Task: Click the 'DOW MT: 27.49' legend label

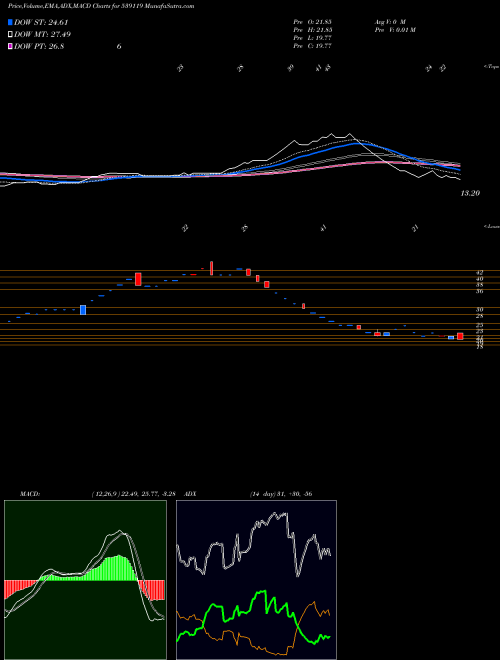Action: coord(42,35)
